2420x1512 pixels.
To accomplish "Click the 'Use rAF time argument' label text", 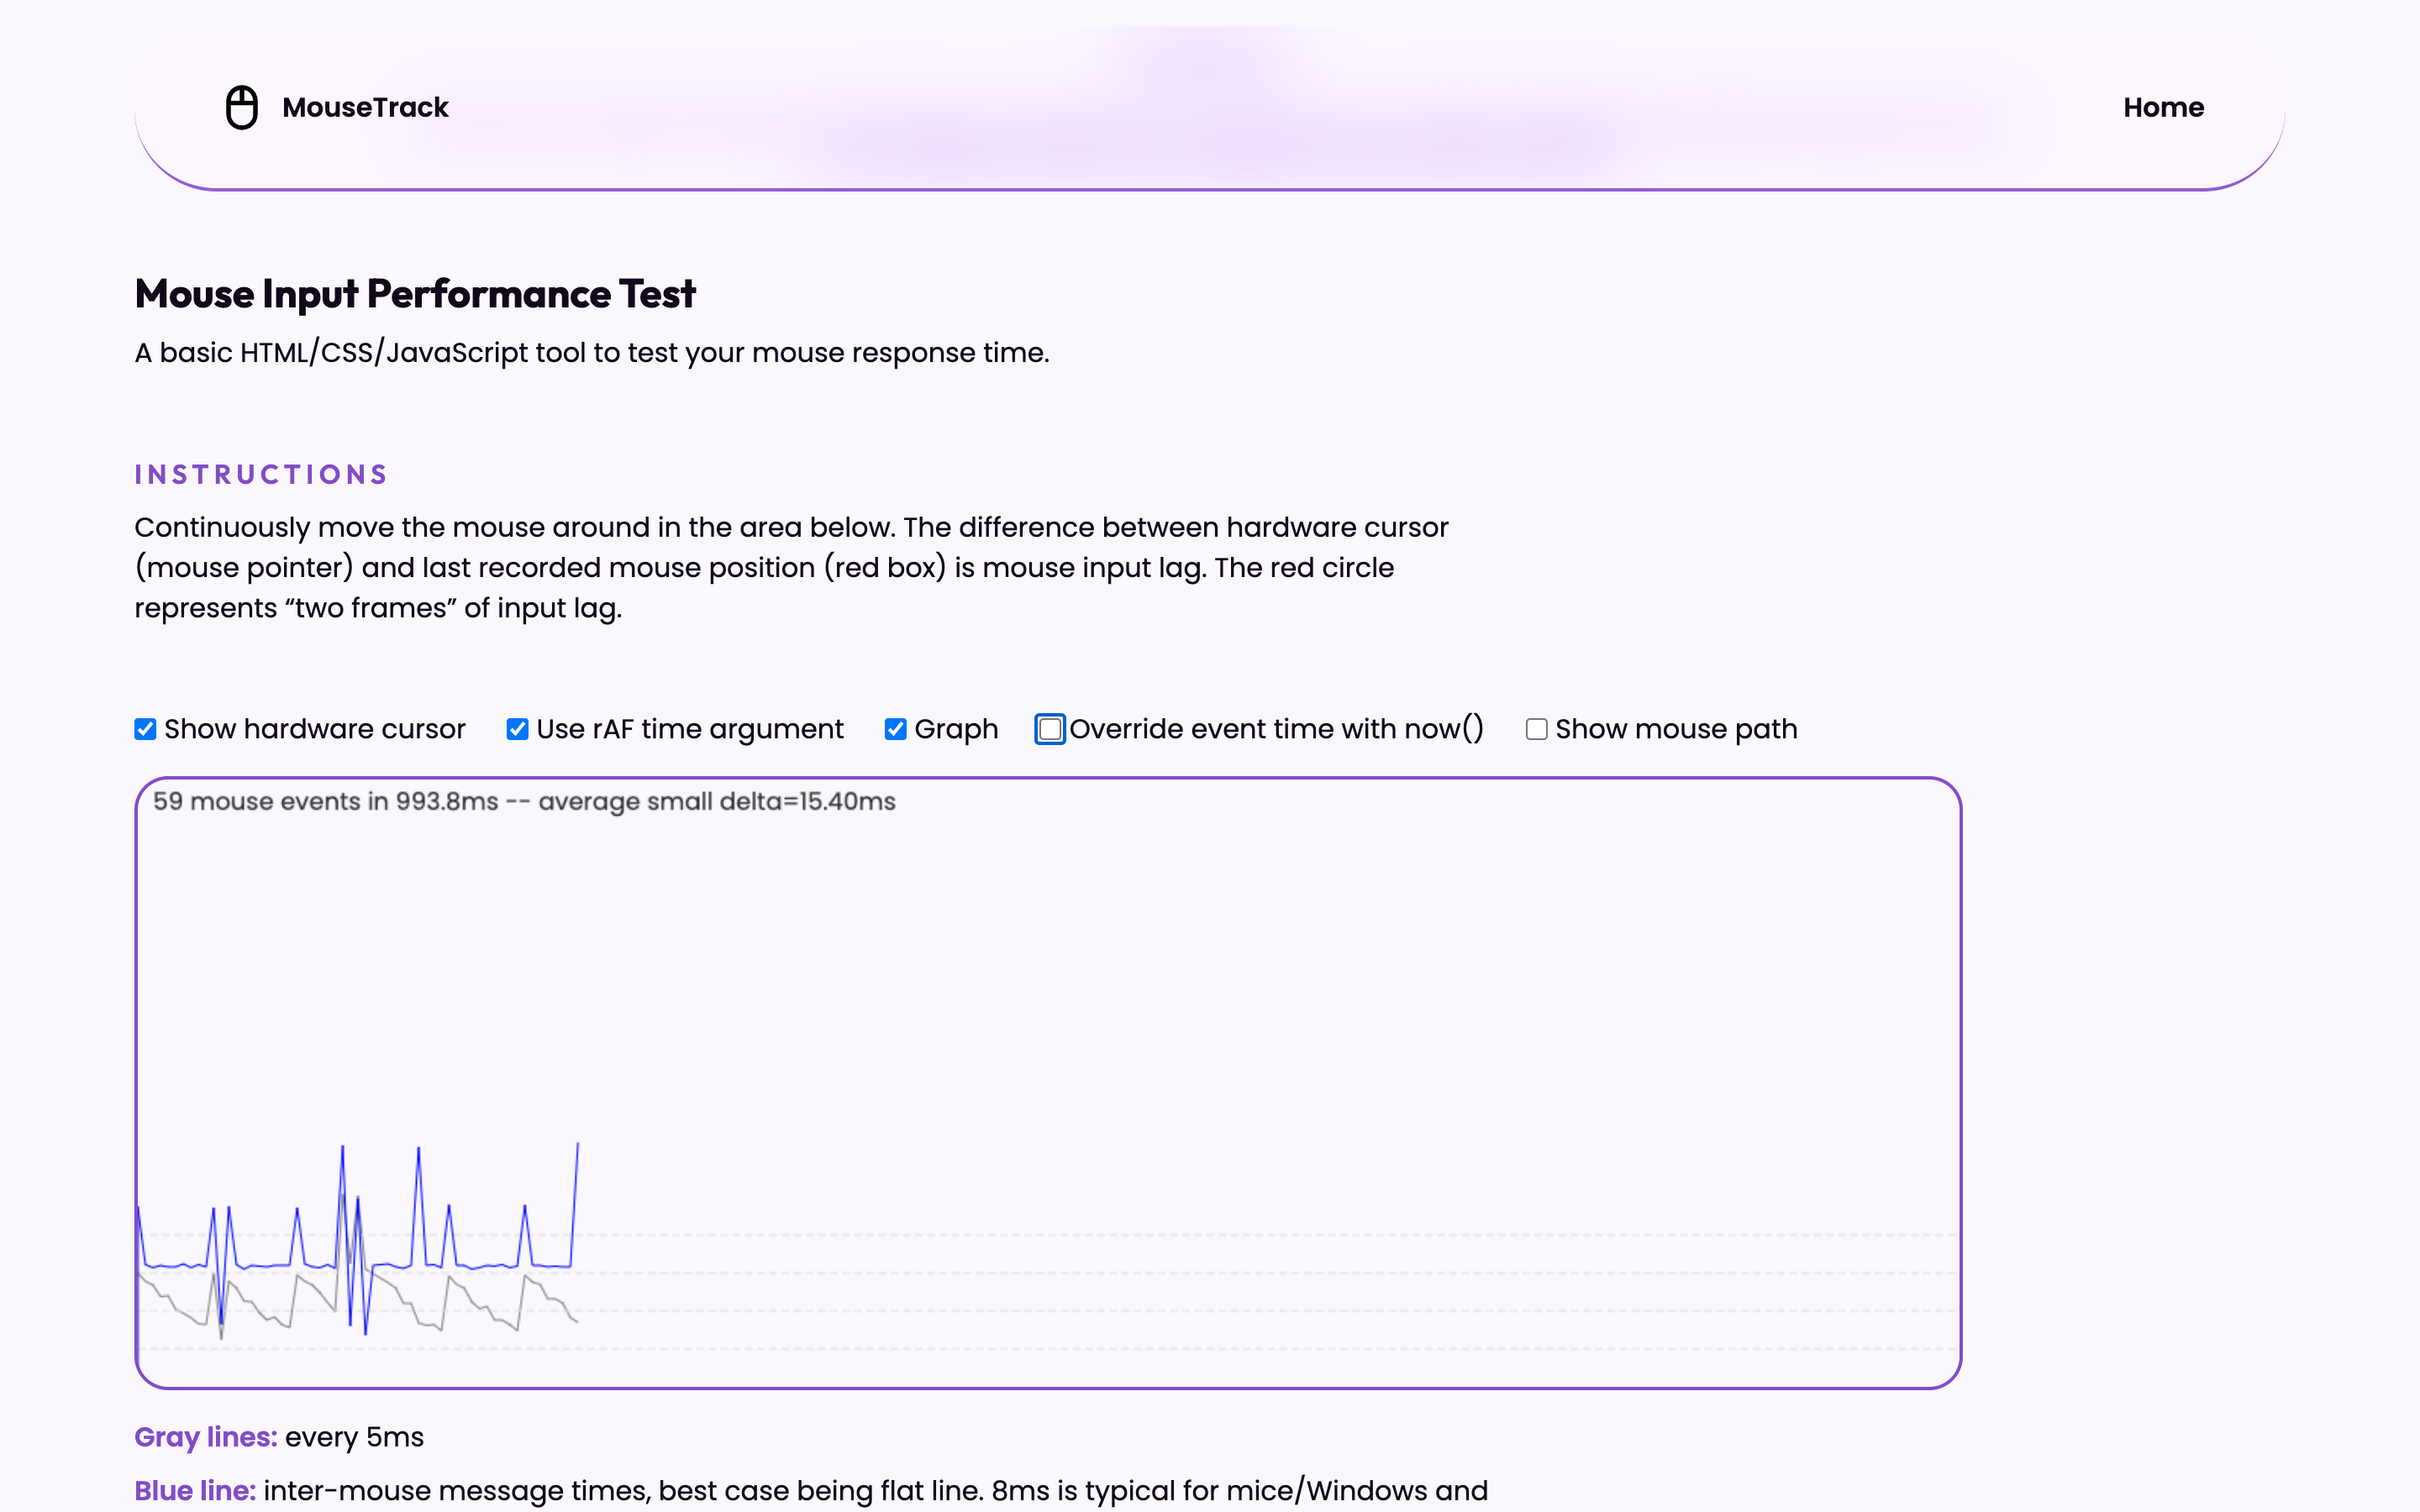I will (690, 729).
